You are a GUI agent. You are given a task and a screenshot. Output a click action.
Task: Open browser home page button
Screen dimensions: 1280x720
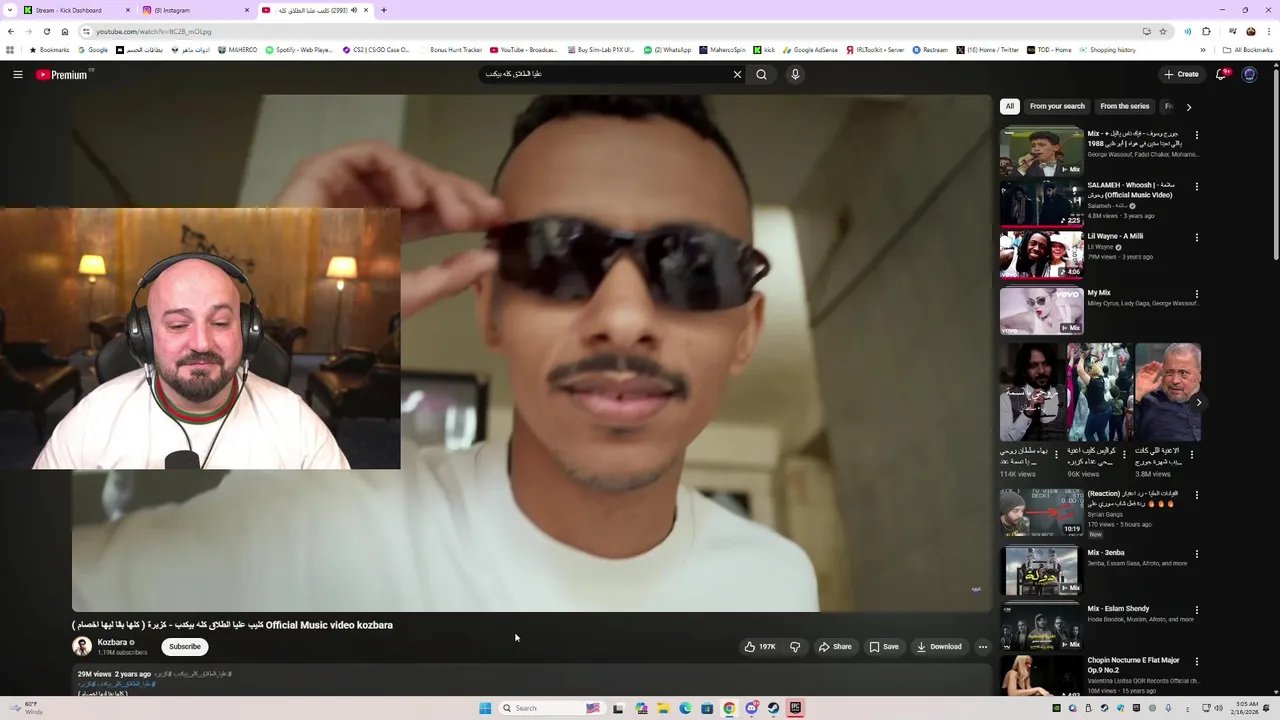point(65,31)
